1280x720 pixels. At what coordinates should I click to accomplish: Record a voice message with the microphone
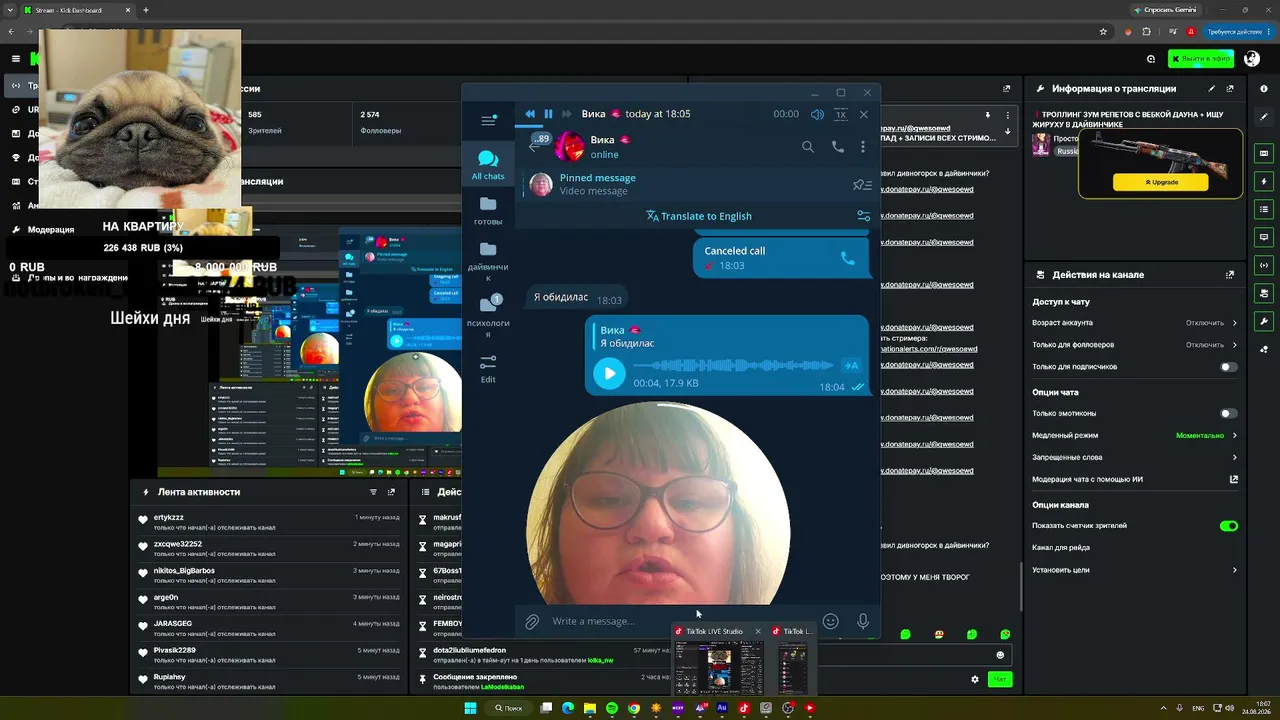pyautogui.click(x=863, y=621)
